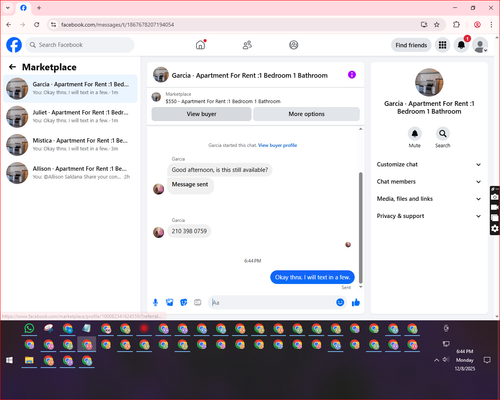500x400 pixels.
Task: Click the 'Okay thnx. I will text' message bubble
Action: 312,277
